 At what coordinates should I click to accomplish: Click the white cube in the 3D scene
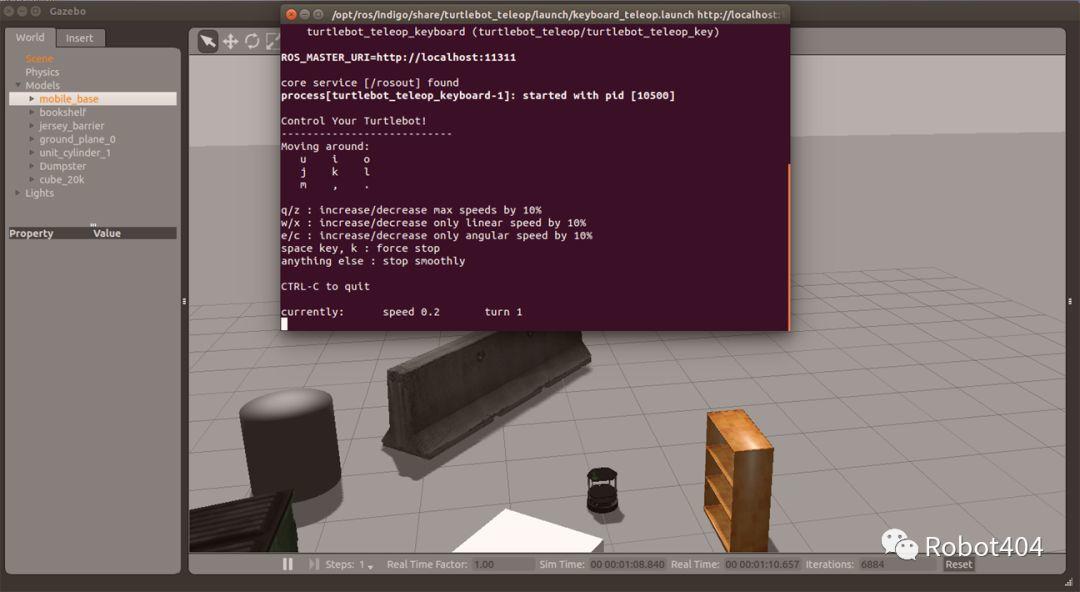click(x=528, y=531)
